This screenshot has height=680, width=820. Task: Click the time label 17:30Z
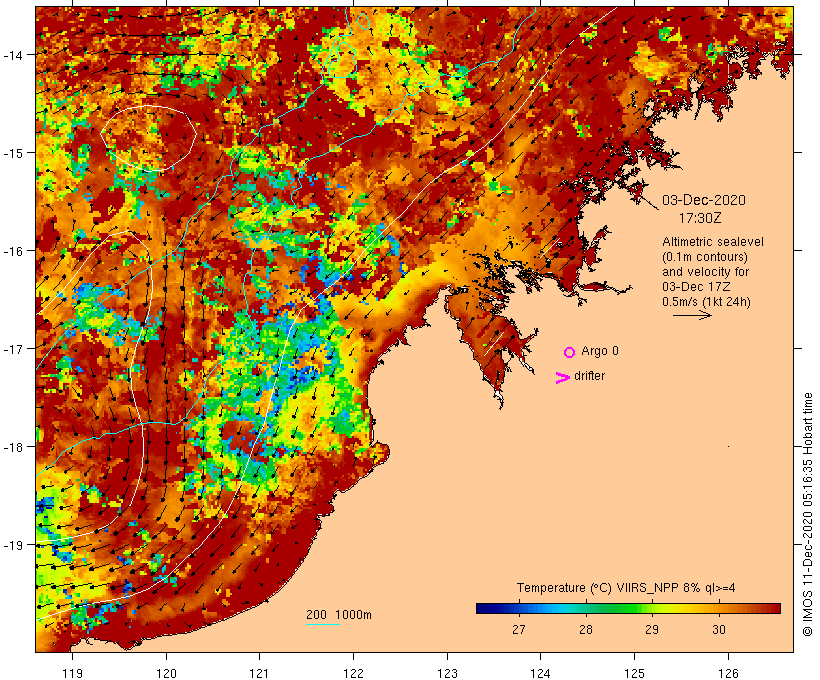(700, 218)
